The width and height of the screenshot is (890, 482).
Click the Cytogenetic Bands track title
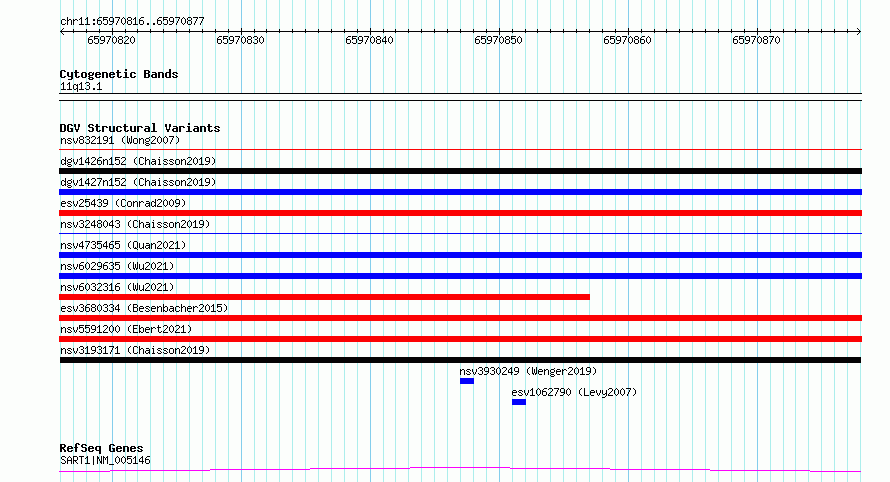pos(119,74)
